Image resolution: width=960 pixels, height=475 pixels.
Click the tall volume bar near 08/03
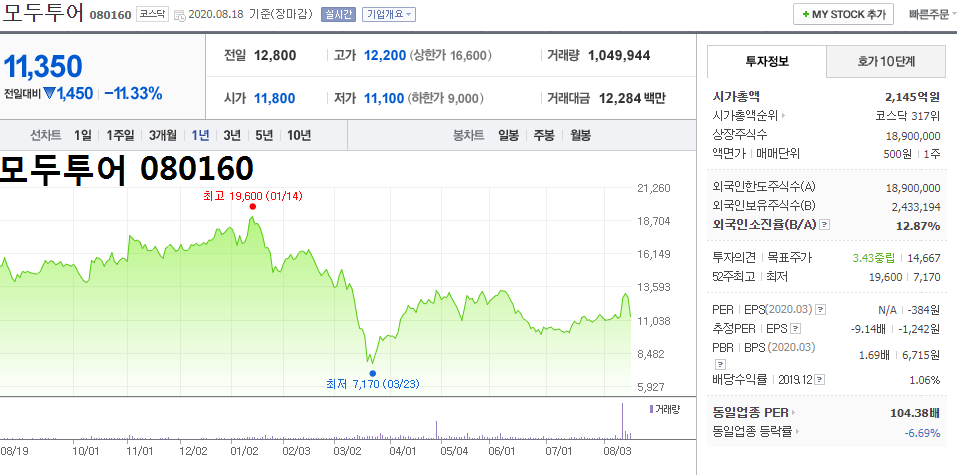point(623,421)
